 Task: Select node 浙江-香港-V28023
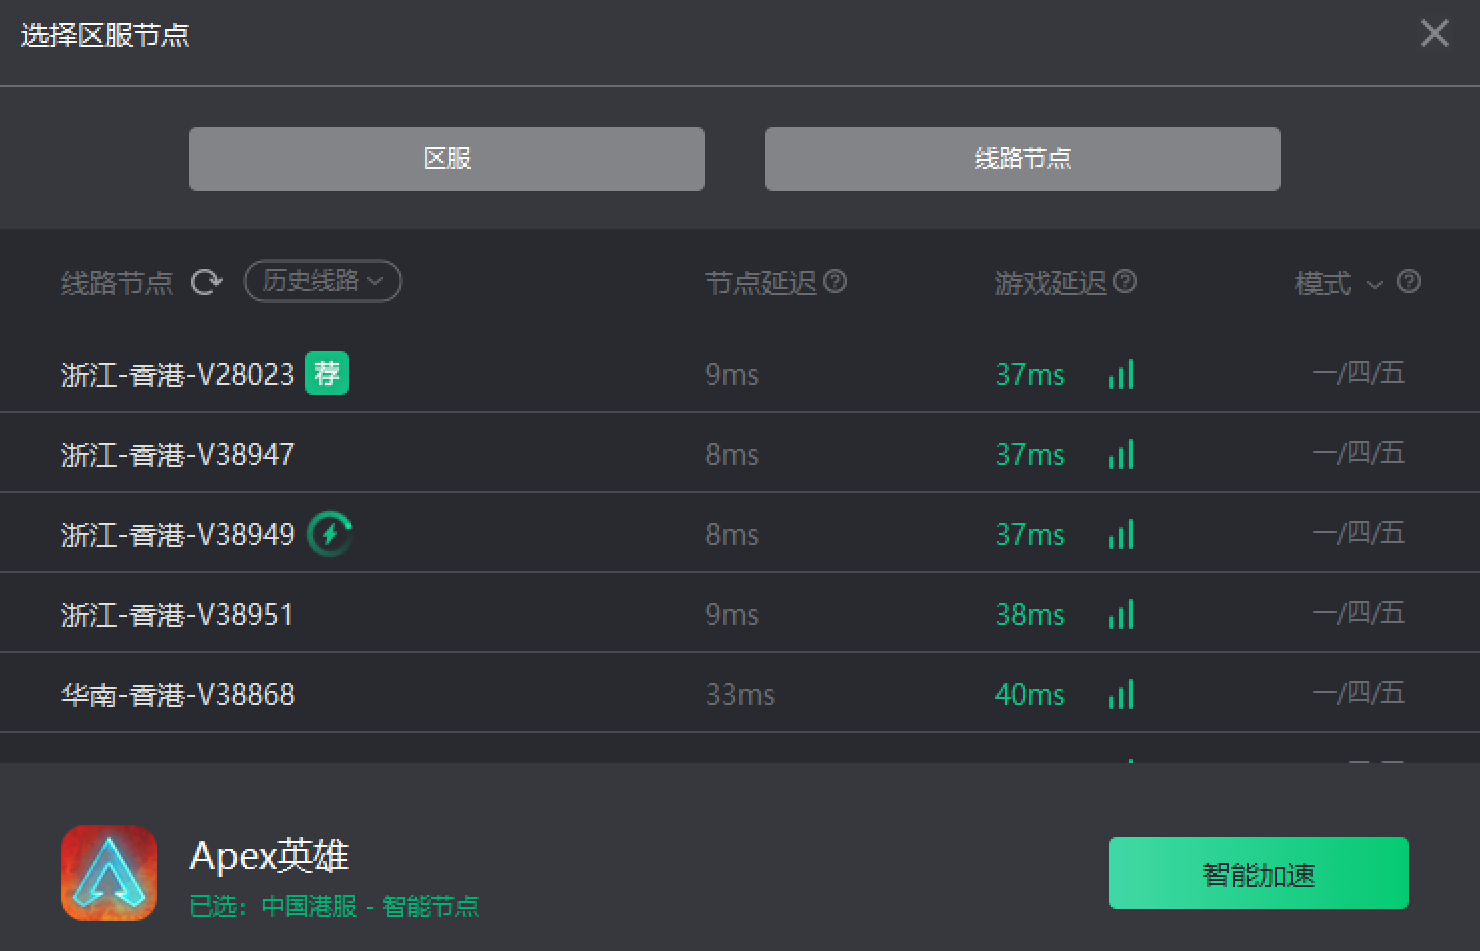178,375
